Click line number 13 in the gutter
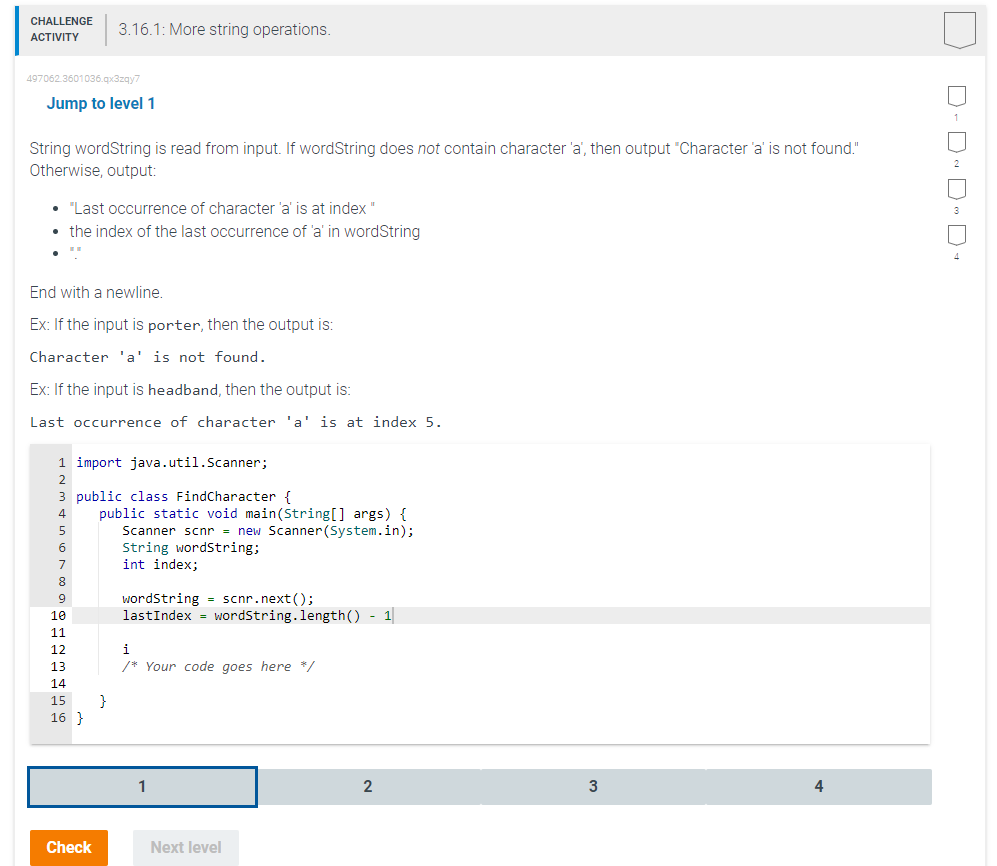The width and height of the screenshot is (997, 866). tap(58, 666)
